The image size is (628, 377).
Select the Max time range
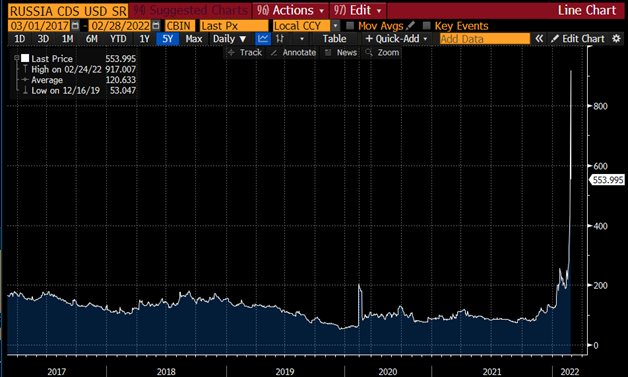(194, 39)
